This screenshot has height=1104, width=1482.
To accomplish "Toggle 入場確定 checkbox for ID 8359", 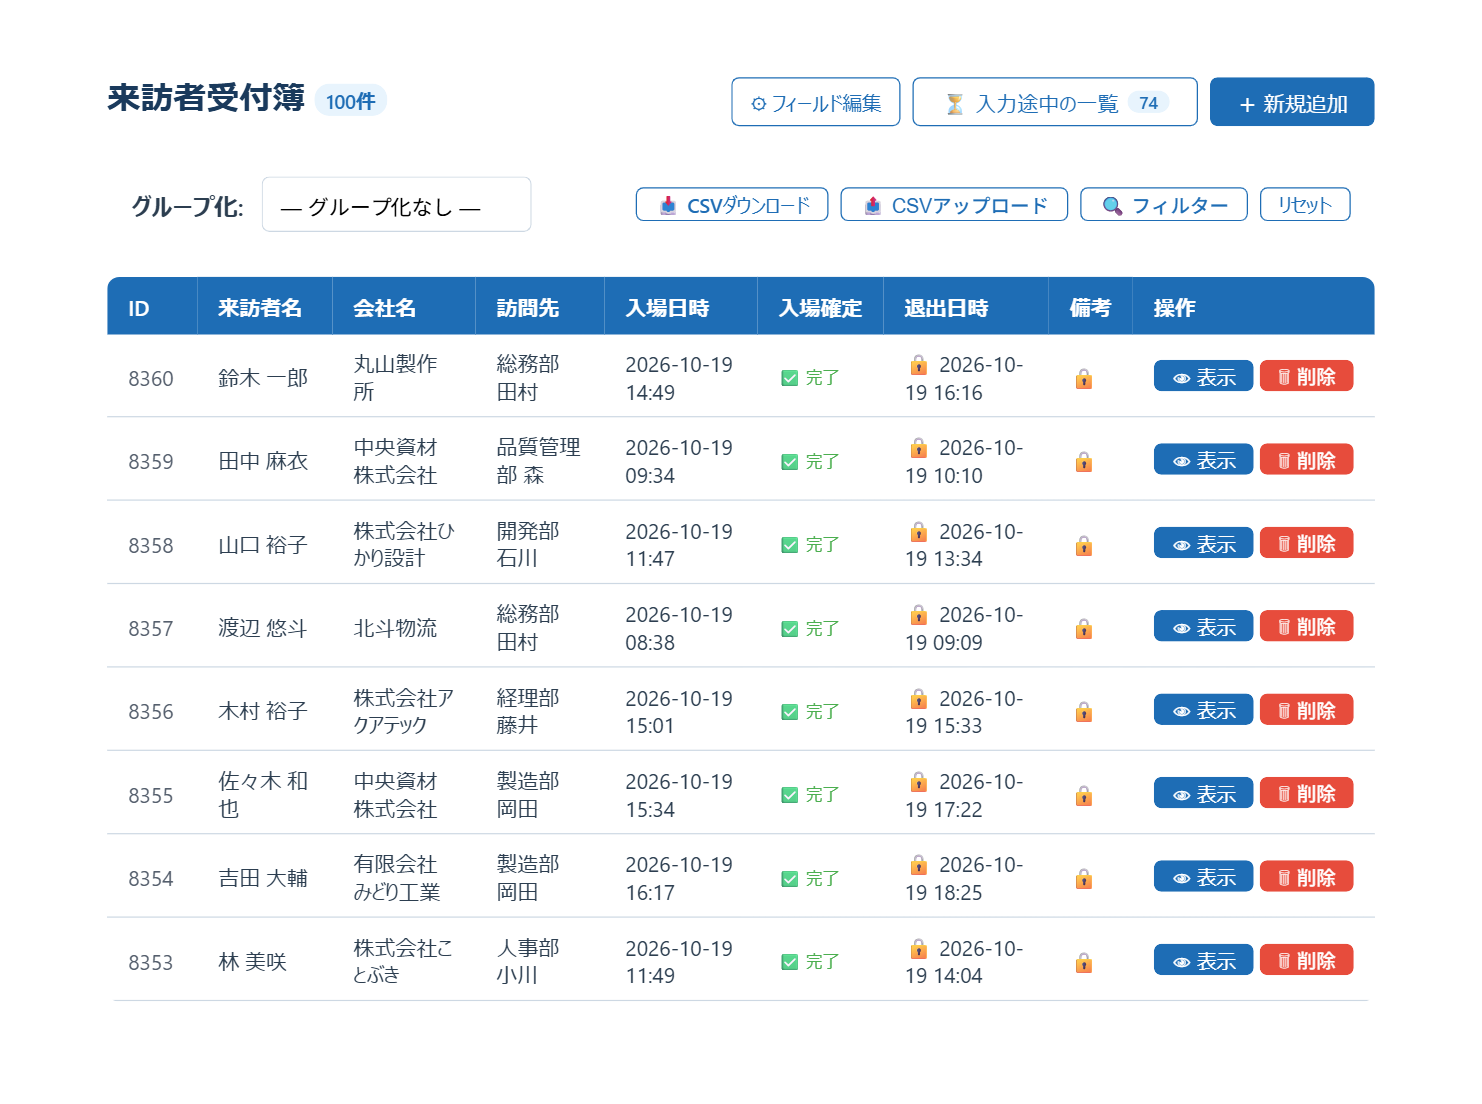I will [x=790, y=462].
